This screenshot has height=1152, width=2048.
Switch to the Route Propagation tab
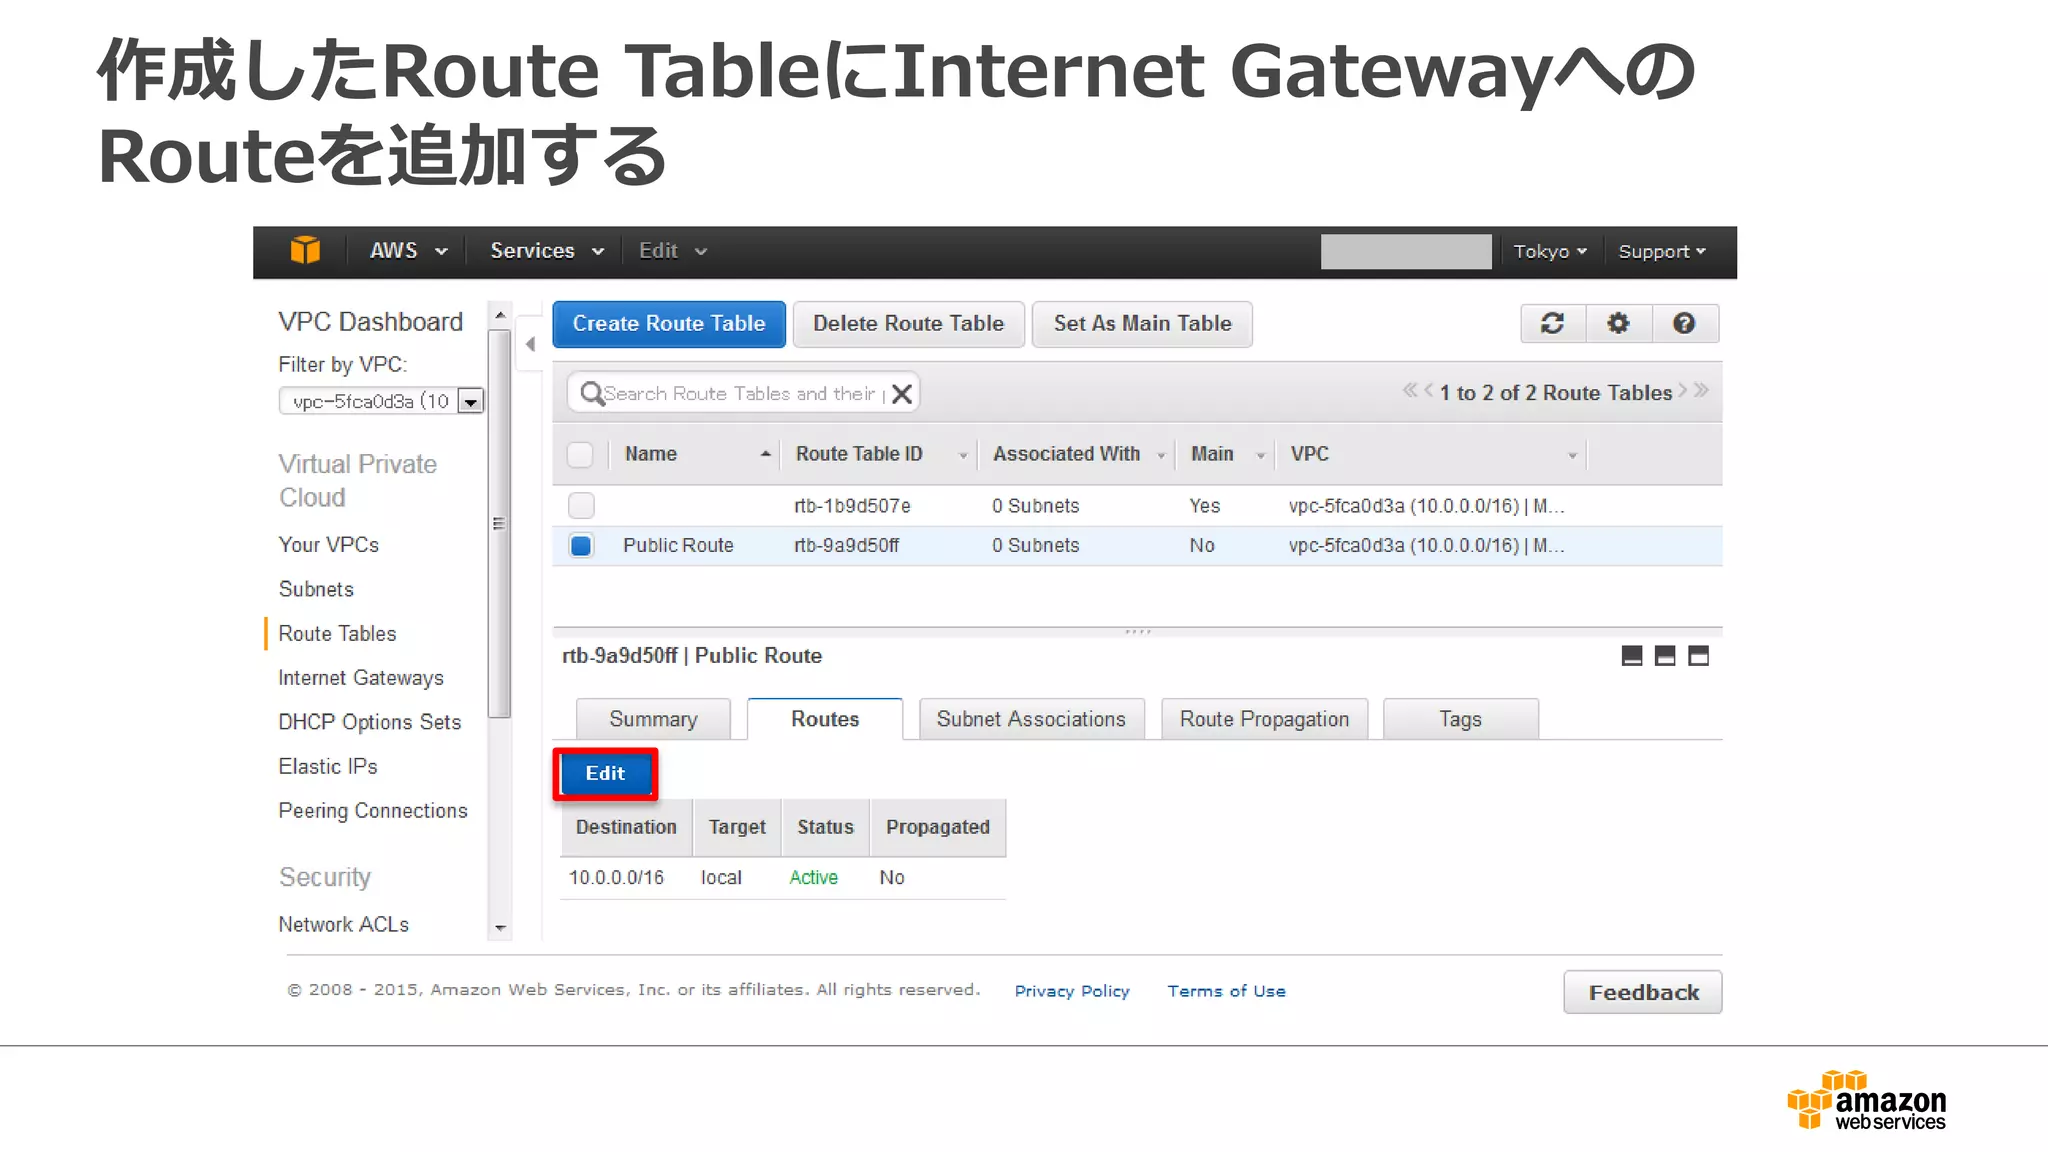tap(1264, 719)
